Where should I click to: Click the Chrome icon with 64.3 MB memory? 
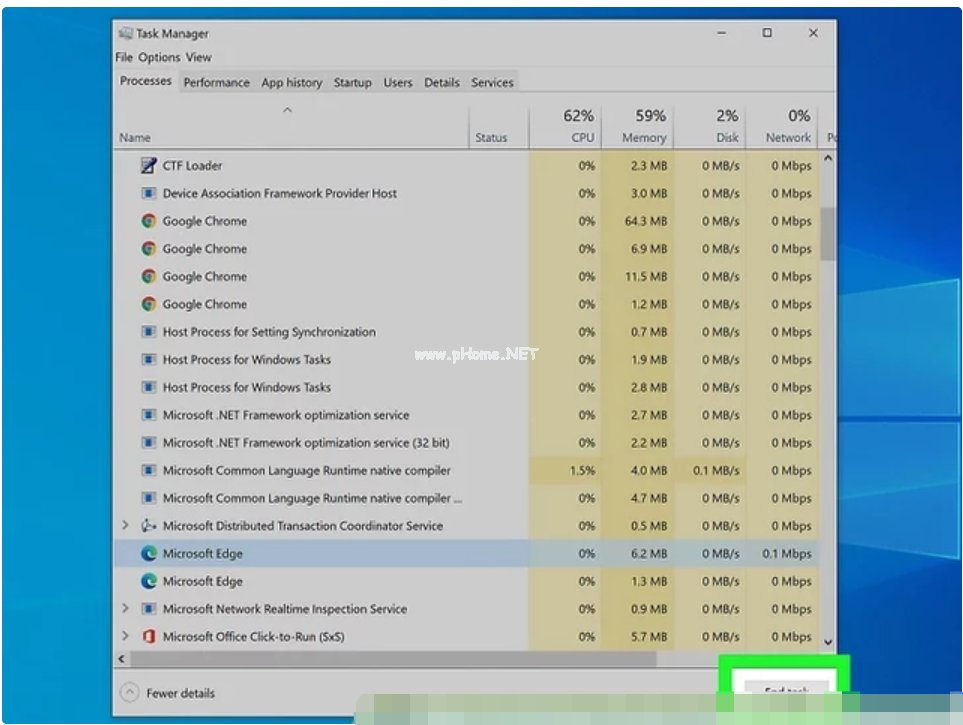coord(148,221)
